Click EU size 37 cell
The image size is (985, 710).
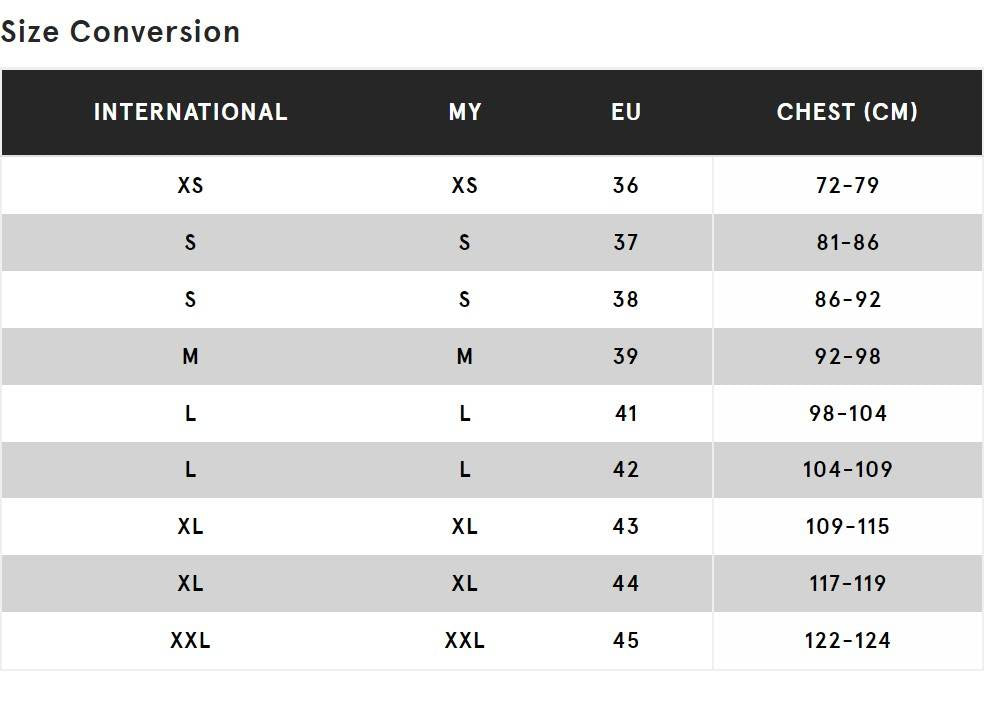(x=626, y=243)
